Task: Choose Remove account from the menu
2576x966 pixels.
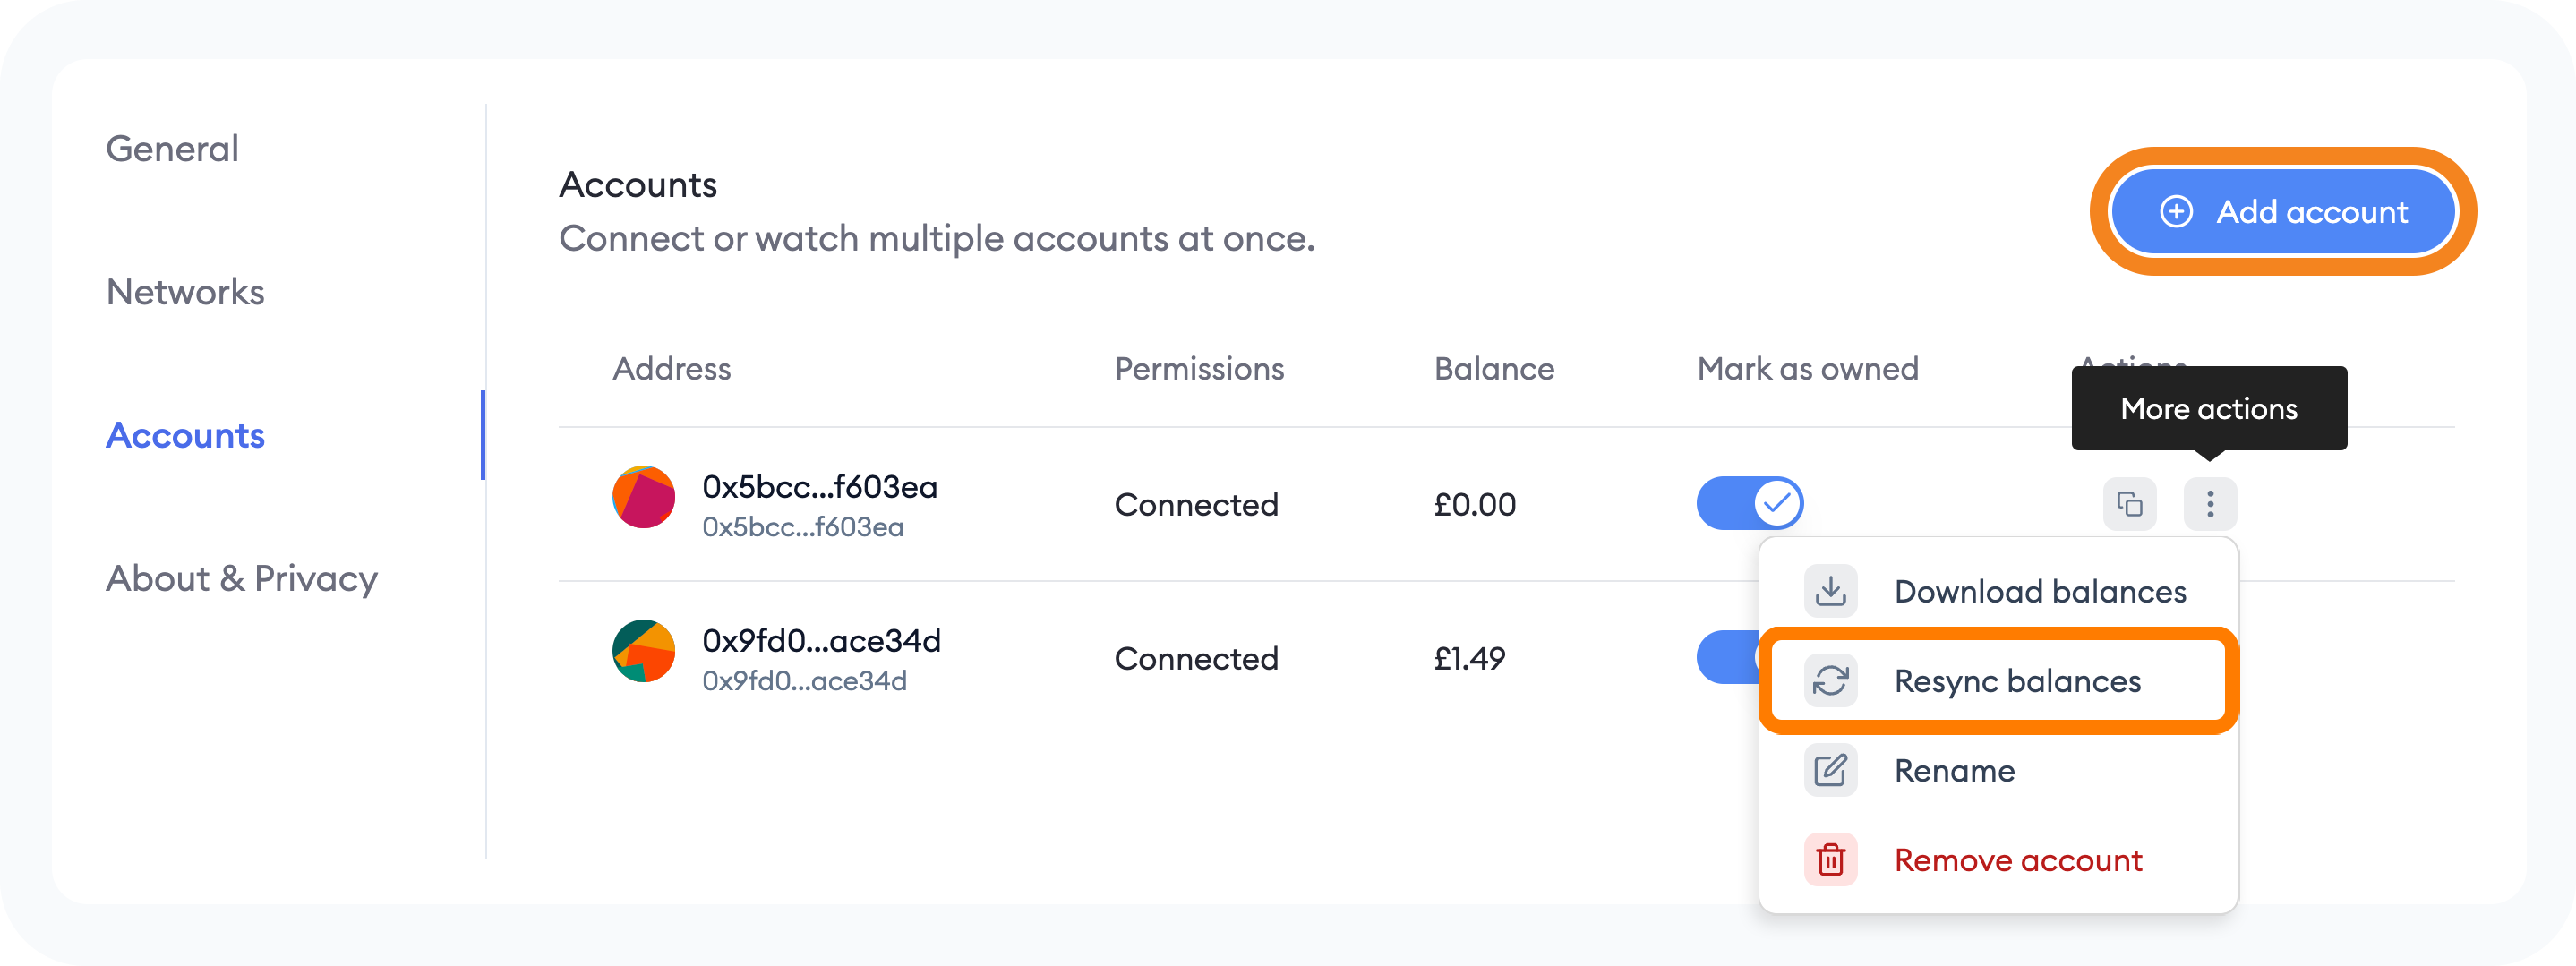Action: 2017,860
